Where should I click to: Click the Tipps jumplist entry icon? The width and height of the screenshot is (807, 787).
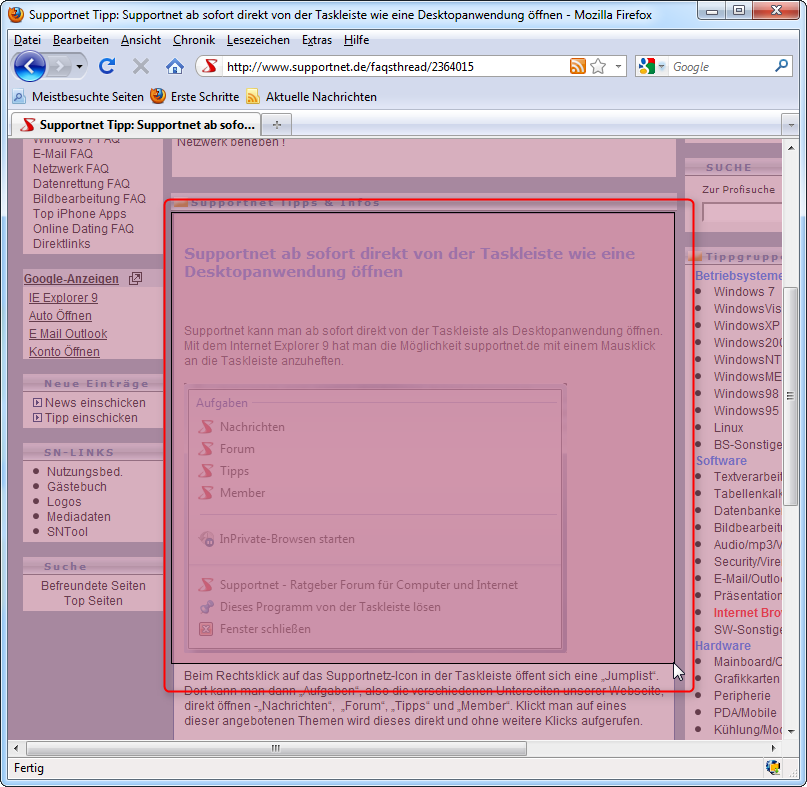(206, 470)
